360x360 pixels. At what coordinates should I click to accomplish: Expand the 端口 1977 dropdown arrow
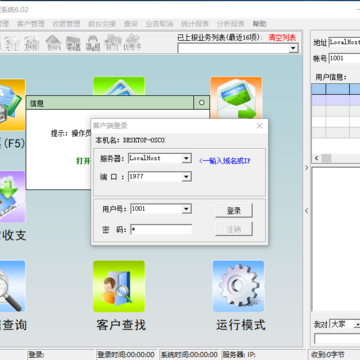186,177
